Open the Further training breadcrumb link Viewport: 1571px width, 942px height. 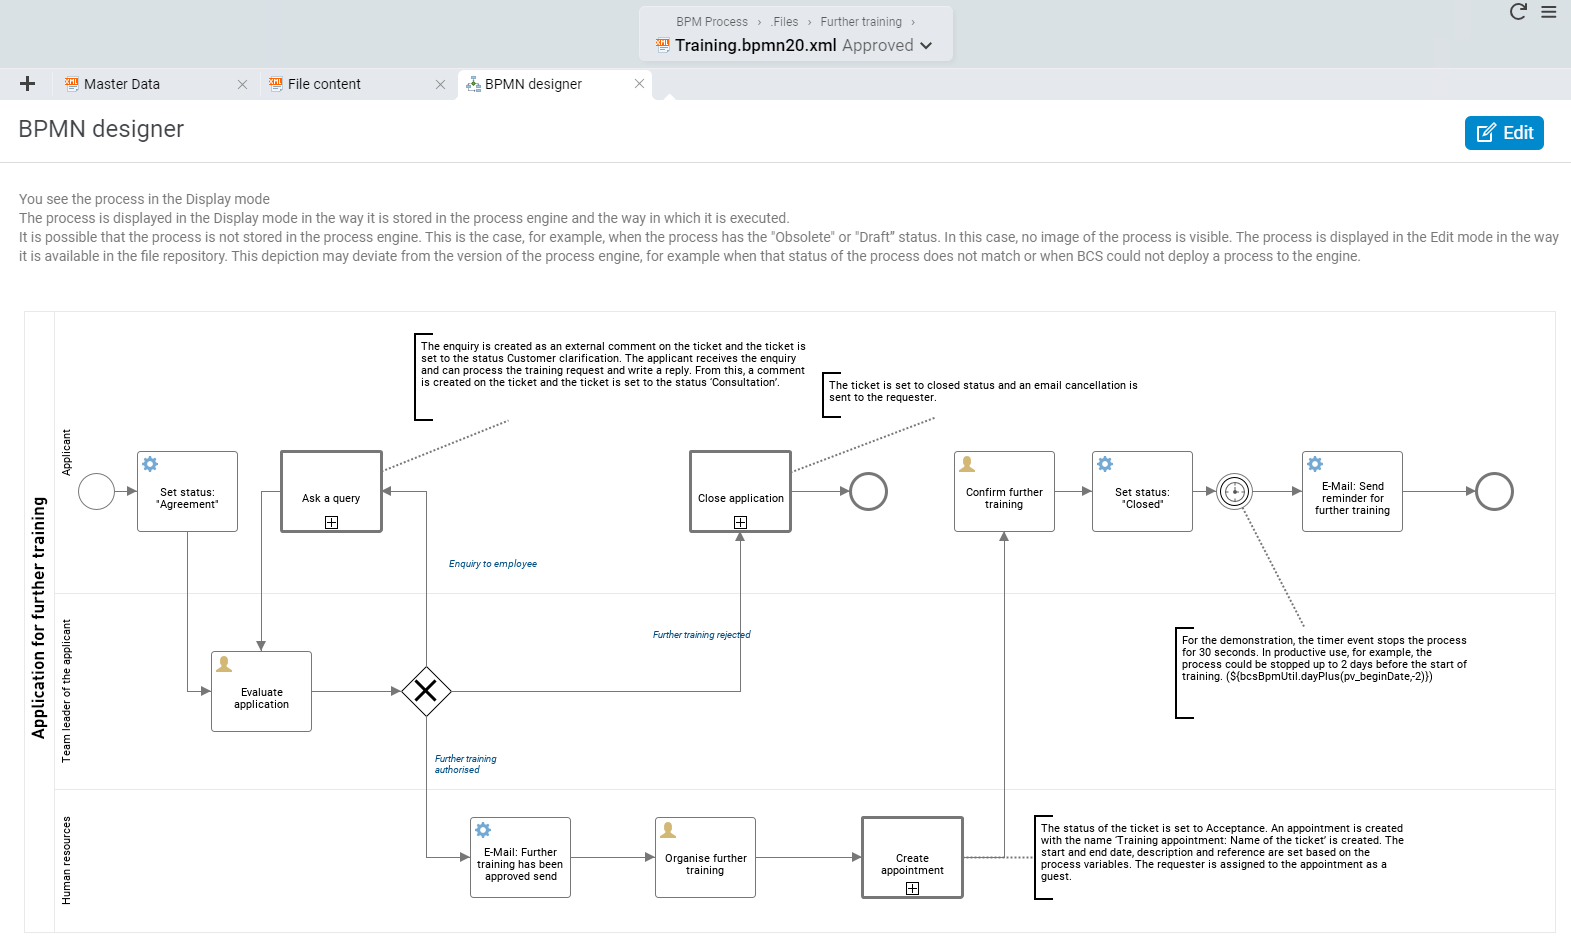861,22
